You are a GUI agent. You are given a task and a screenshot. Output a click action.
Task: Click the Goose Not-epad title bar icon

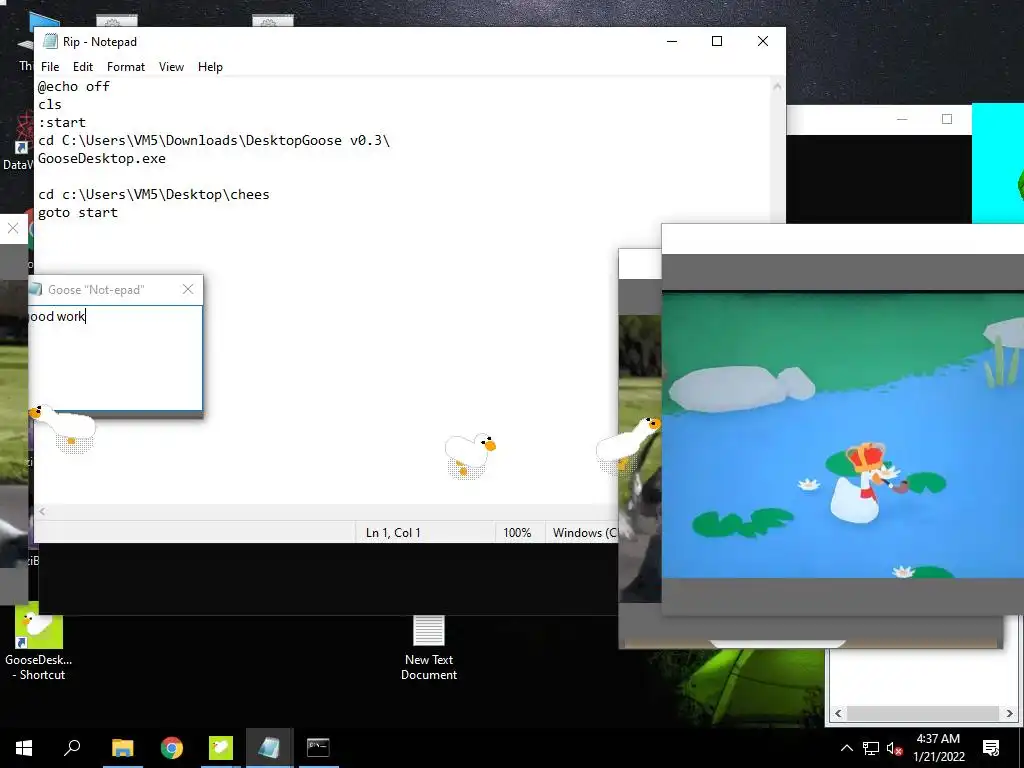37,289
